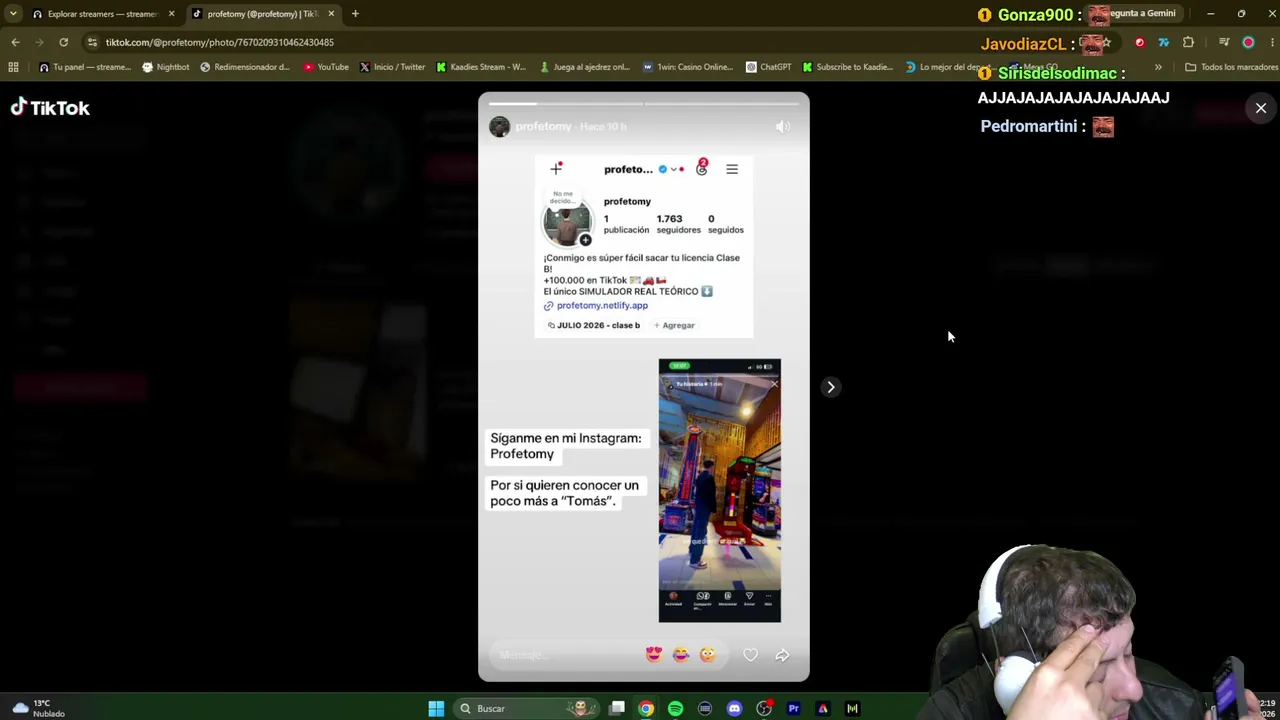Image resolution: width=1280 pixels, height=720 pixels.
Task: Click the 'Síganme en mi Instagram: Profetomy' caption
Action: [x=566, y=446]
